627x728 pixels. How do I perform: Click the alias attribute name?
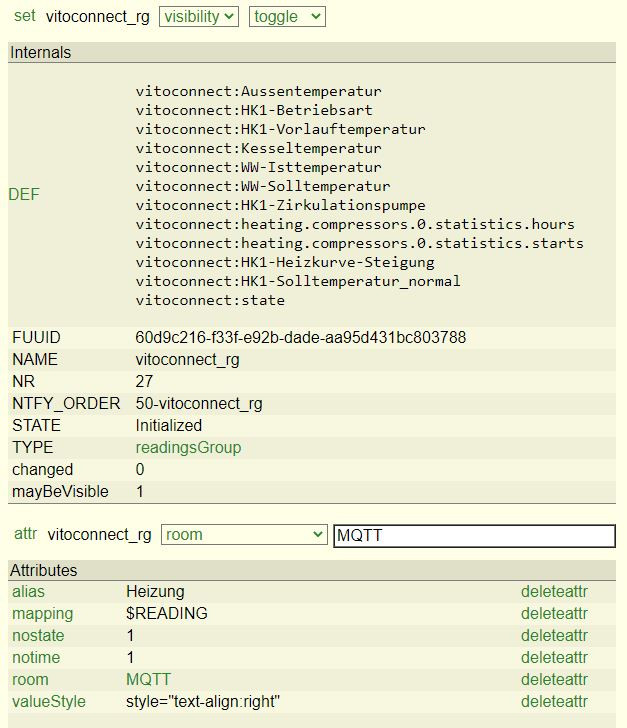[x=28, y=591]
